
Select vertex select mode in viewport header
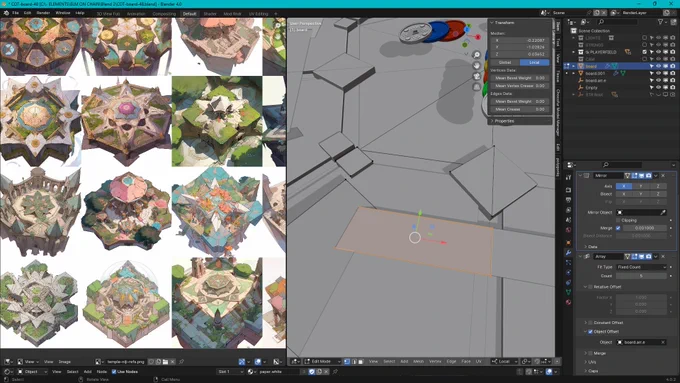tap(347, 361)
